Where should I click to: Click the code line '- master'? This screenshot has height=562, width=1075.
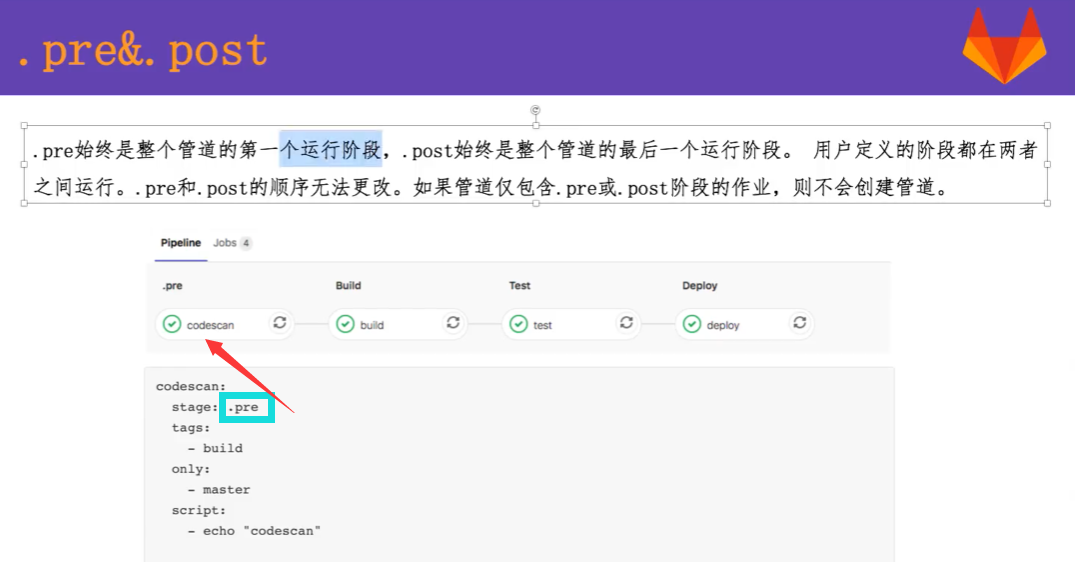tap(219, 489)
